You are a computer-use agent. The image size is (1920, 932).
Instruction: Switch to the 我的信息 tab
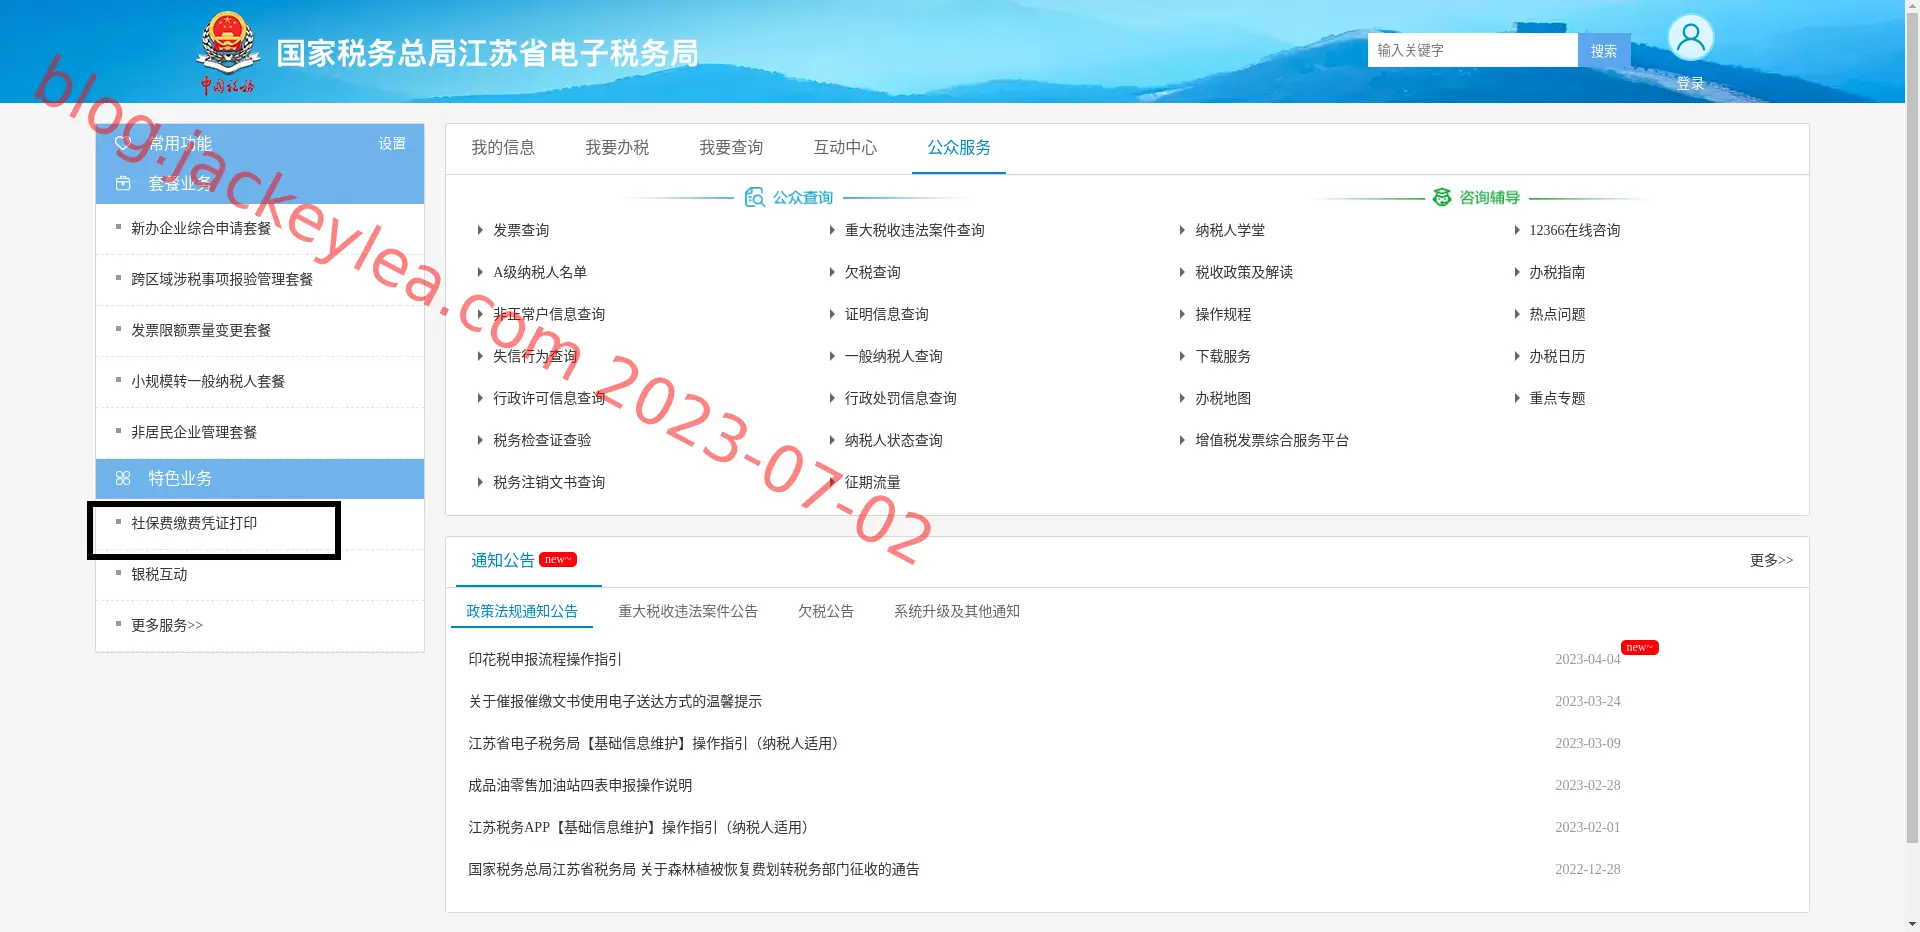point(503,148)
